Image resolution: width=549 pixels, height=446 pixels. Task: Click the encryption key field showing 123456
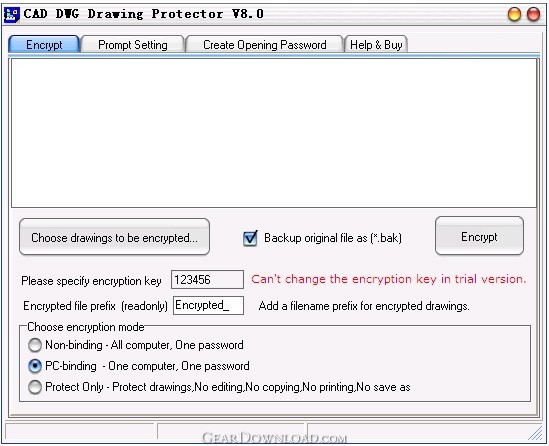point(207,280)
